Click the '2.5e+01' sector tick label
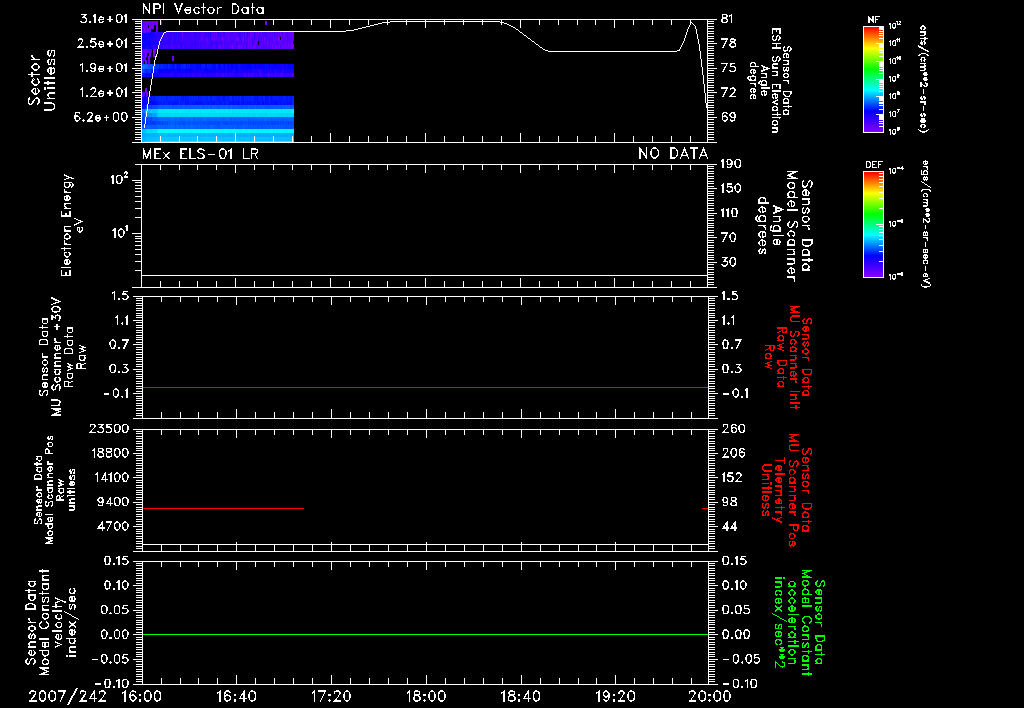 pyautogui.click(x=104, y=43)
